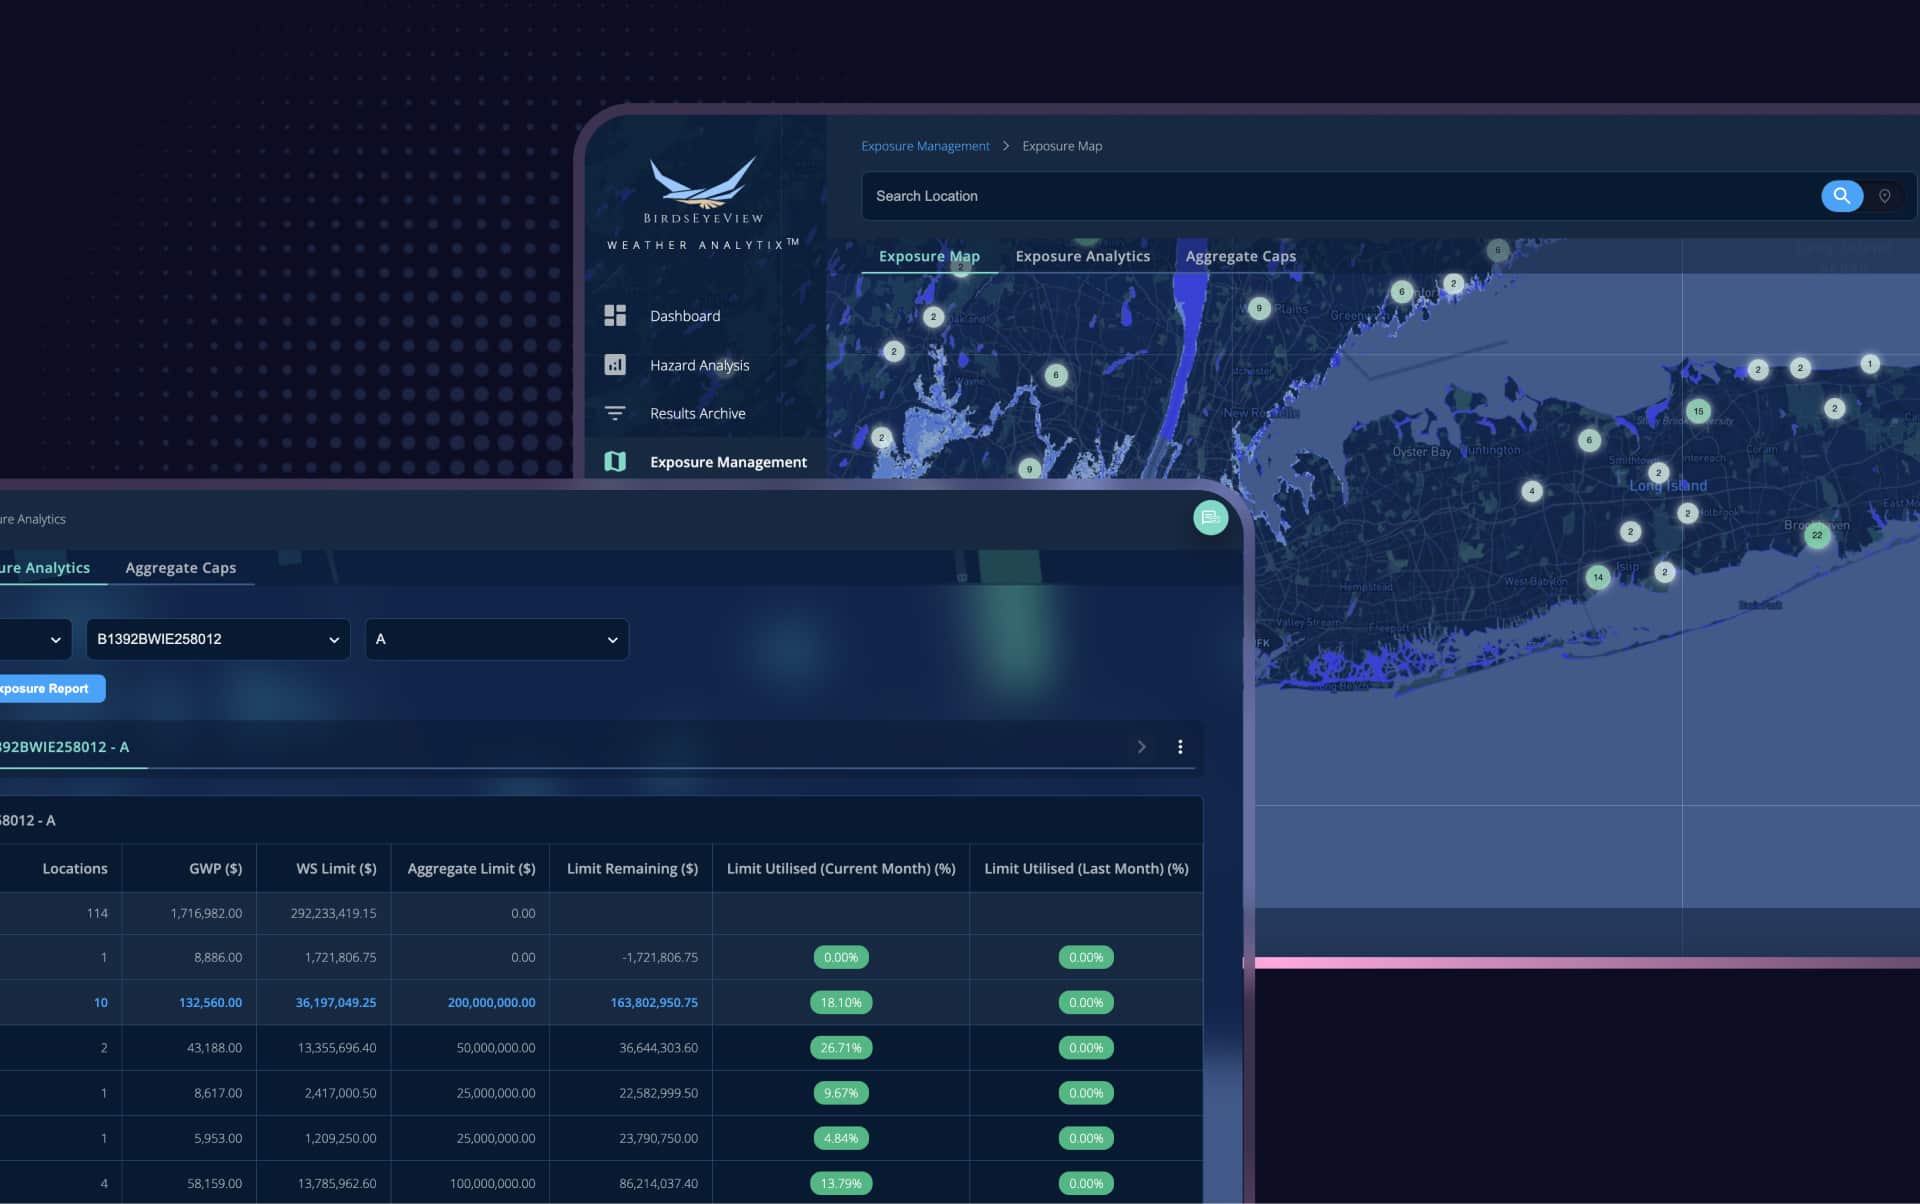Click the right chevron beside policy tab

pyautogui.click(x=1141, y=747)
